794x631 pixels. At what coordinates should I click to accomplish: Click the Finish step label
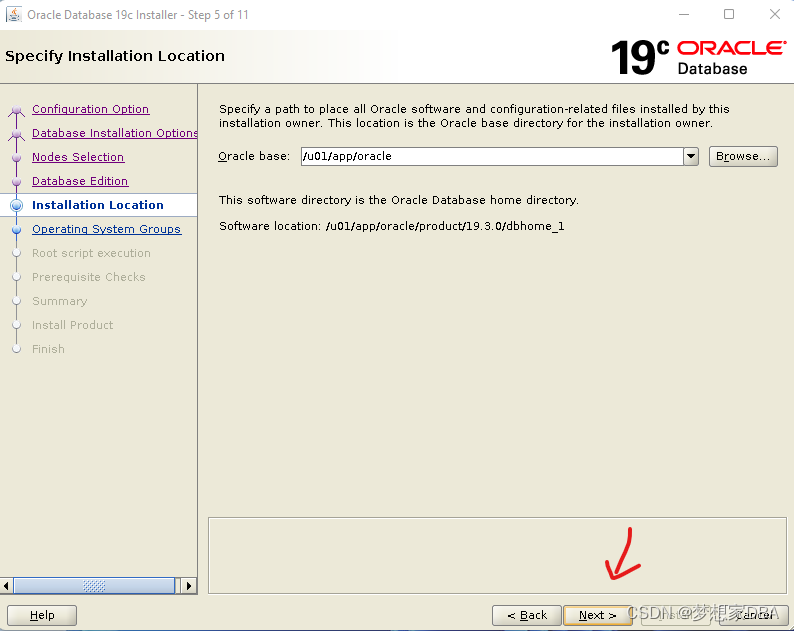click(x=48, y=349)
